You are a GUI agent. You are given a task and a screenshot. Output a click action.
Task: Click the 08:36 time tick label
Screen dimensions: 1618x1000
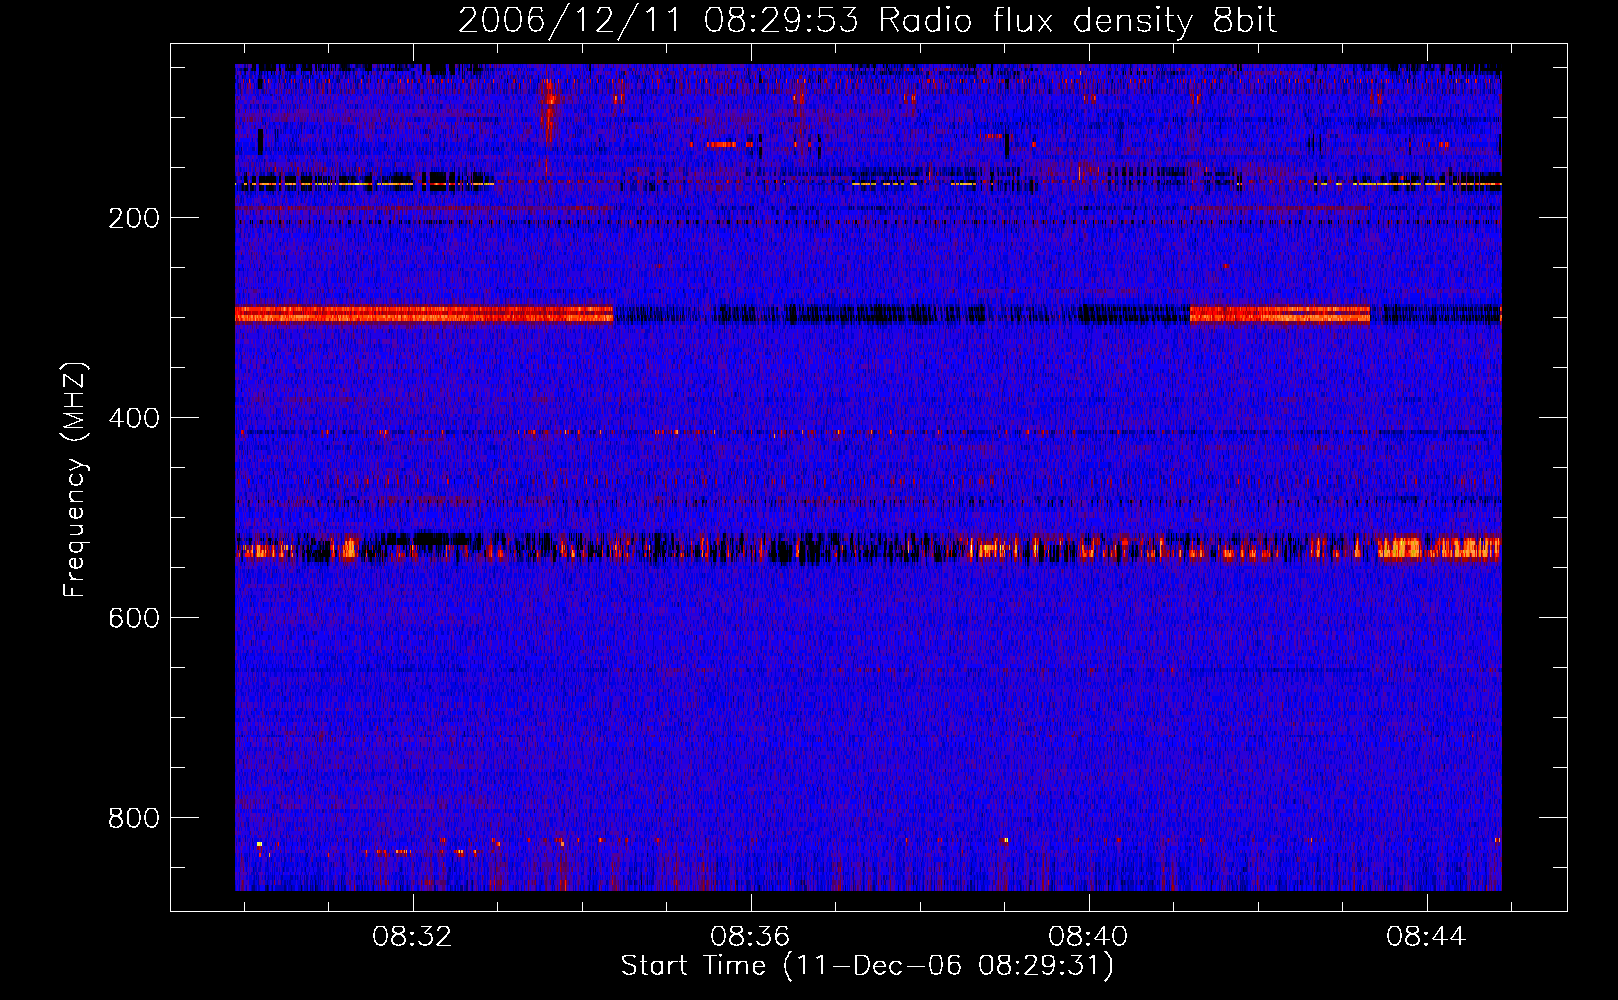pos(750,937)
